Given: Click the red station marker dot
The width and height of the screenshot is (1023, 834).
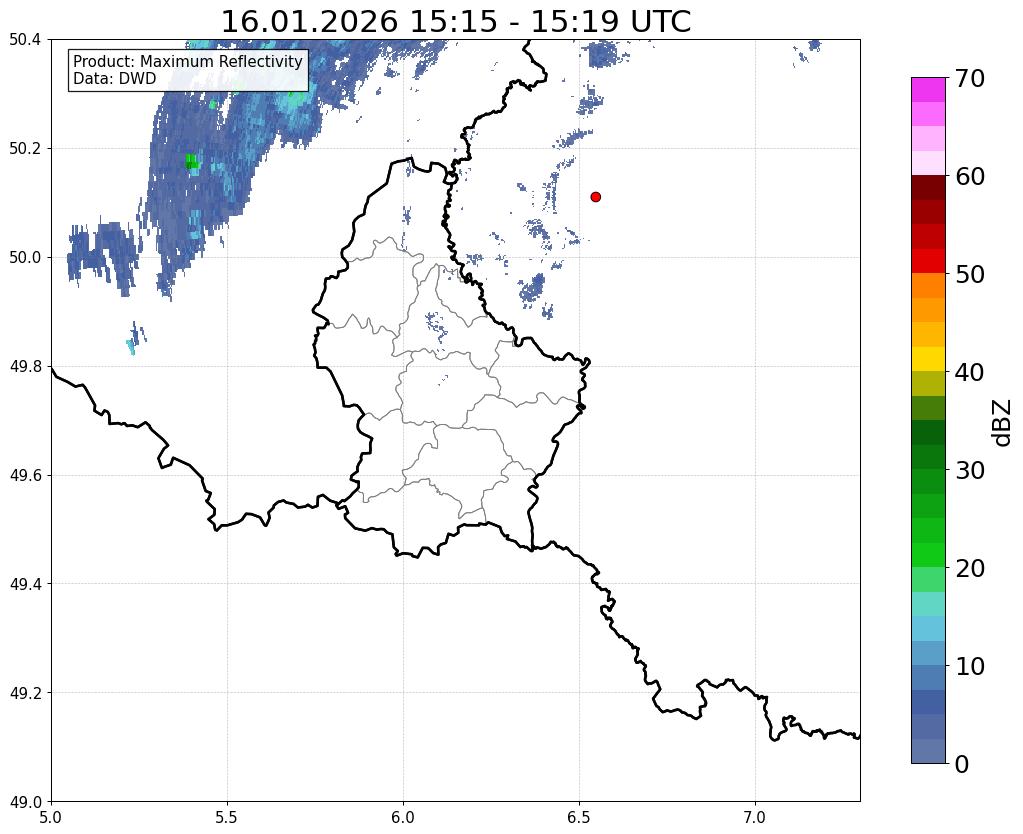Looking at the screenshot, I should pos(595,197).
